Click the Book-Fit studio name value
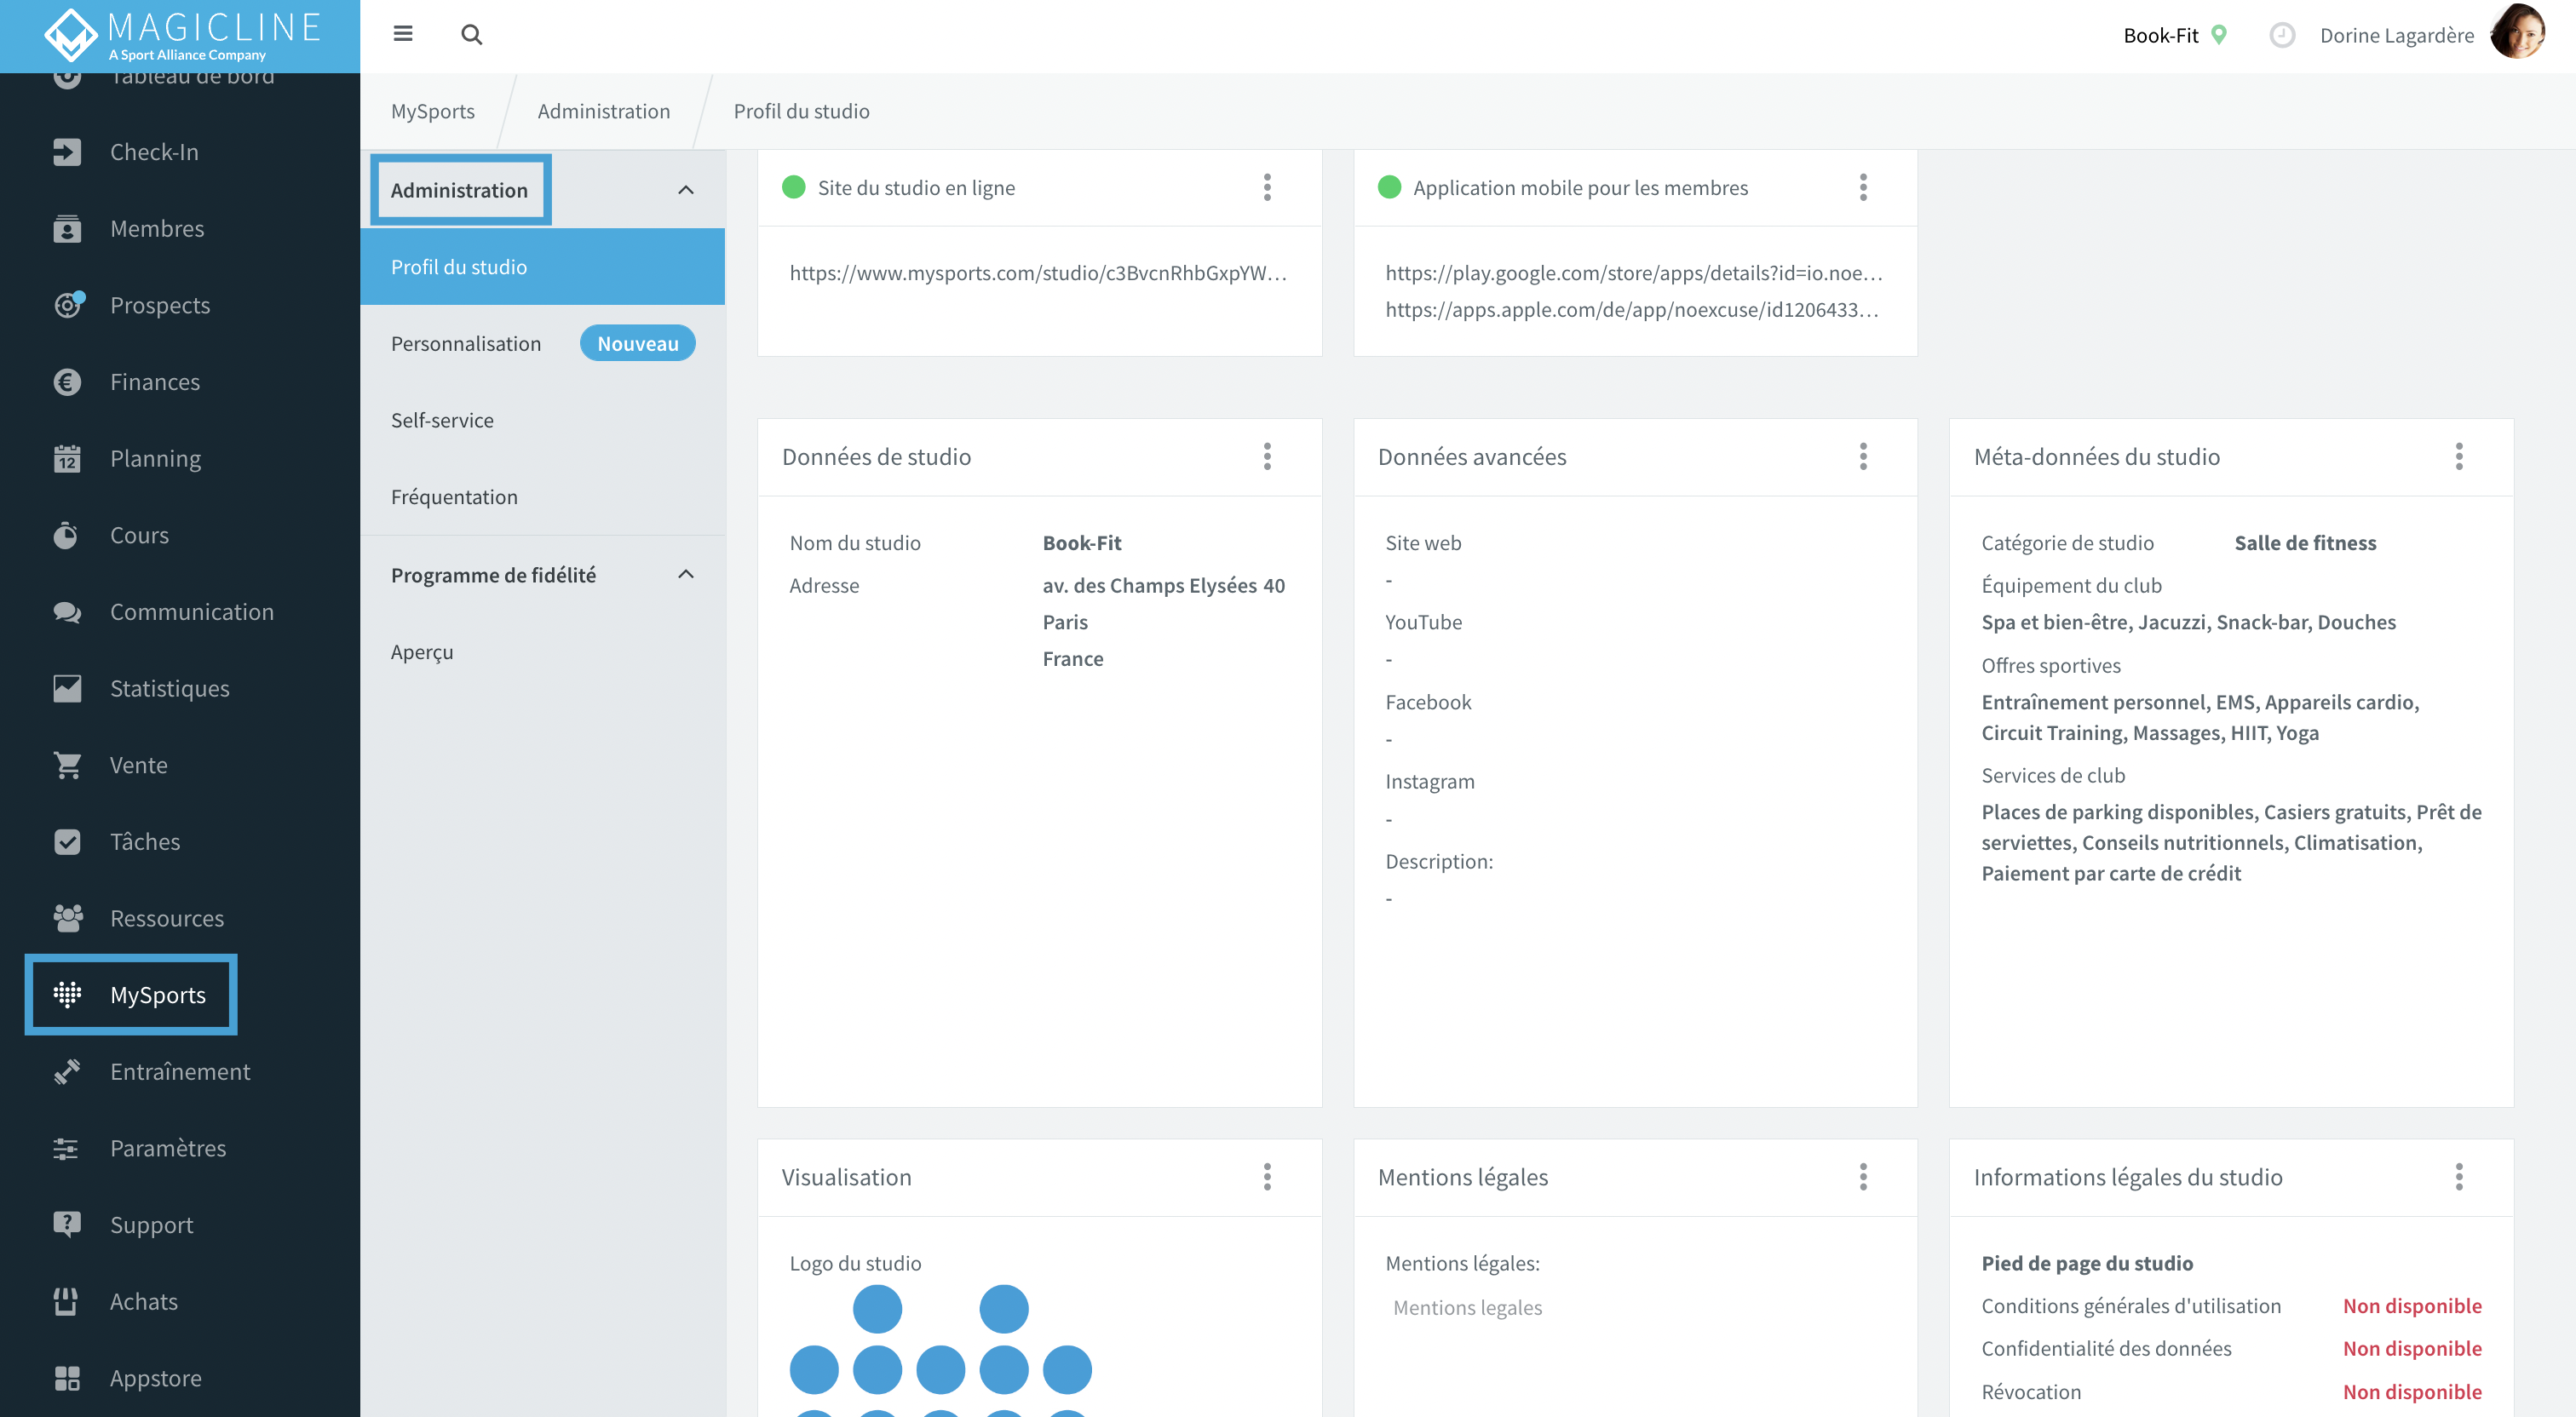This screenshot has height=1417, width=2576. (1081, 543)
